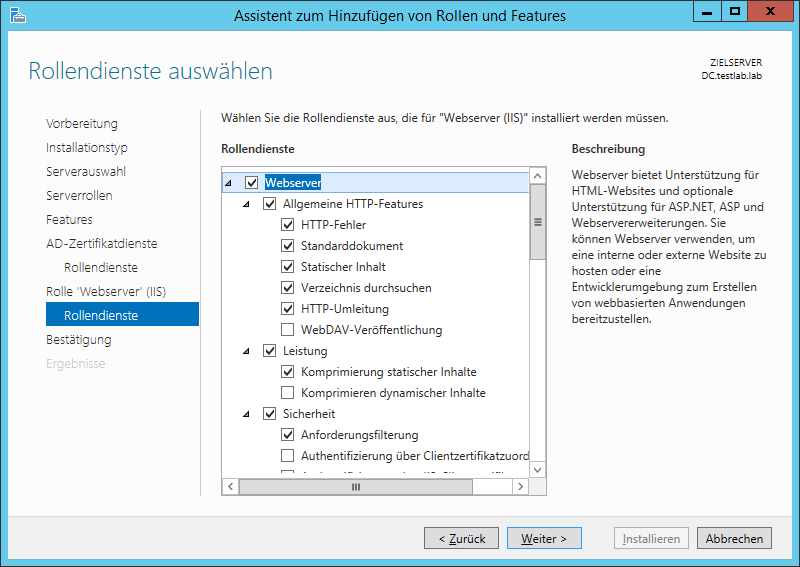Go to Serverauswahl step
Viewport: 800px width, 567px height.
click(x=86, y=171)
